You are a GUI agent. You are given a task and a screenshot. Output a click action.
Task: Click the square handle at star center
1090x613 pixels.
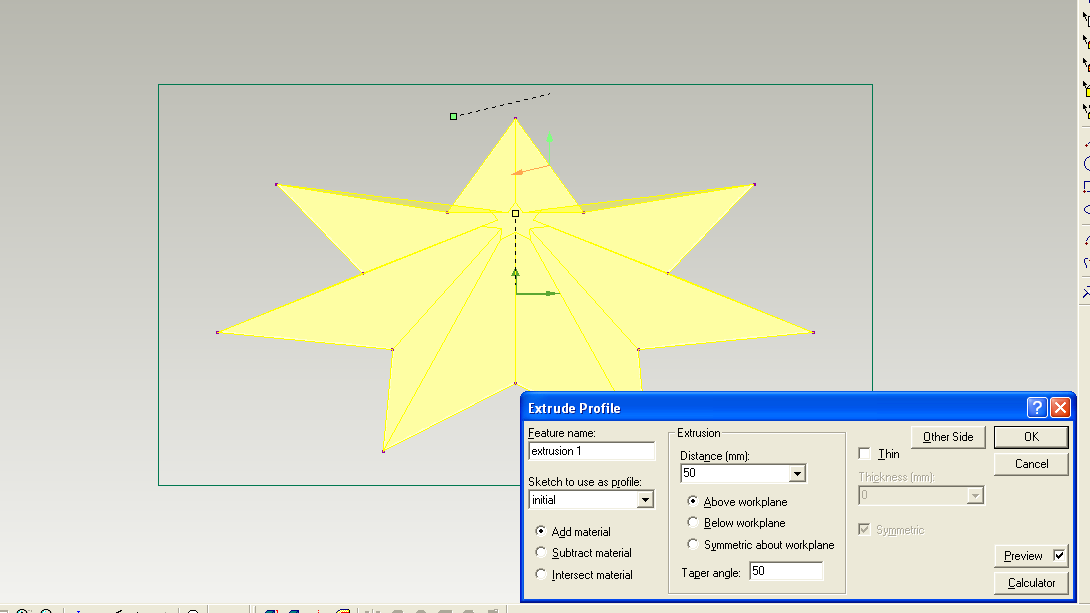(x=515, y=213)
